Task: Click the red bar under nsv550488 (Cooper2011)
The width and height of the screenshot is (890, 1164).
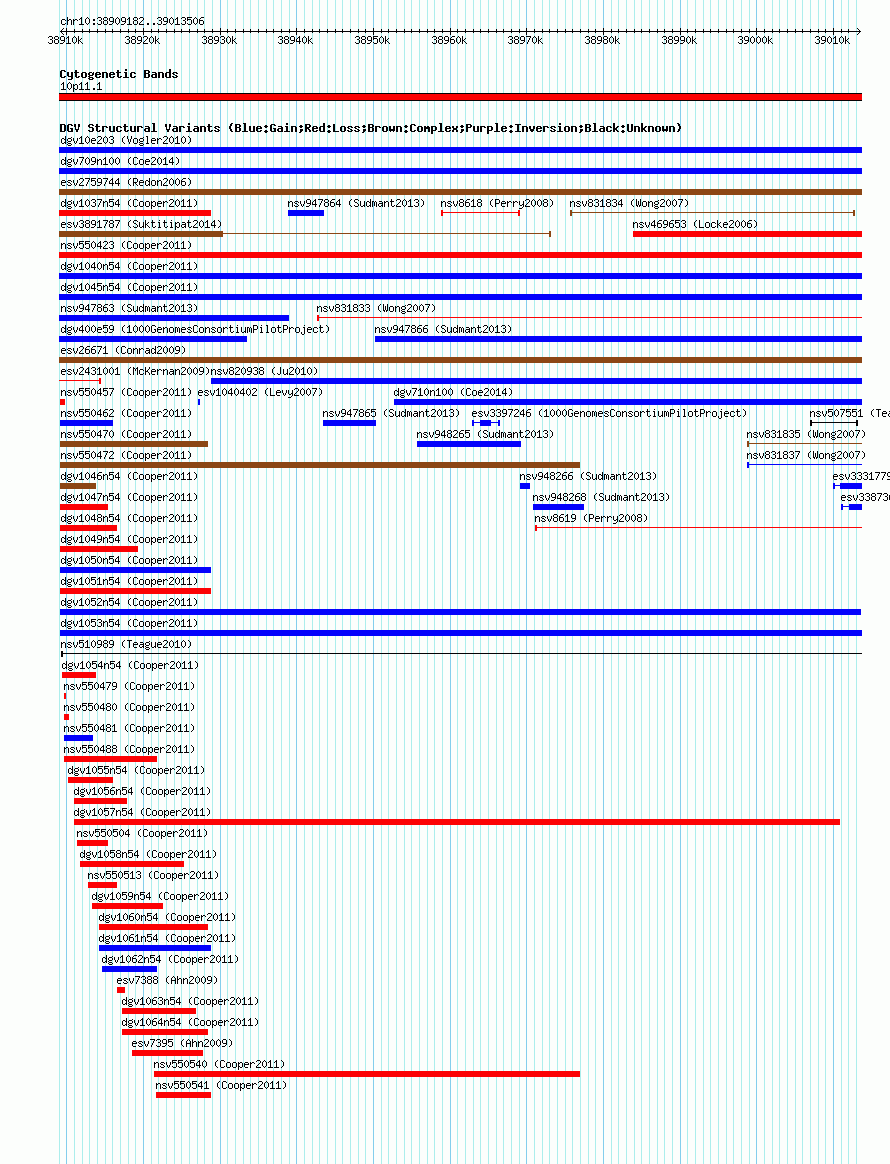Action: tap(111, 759)
